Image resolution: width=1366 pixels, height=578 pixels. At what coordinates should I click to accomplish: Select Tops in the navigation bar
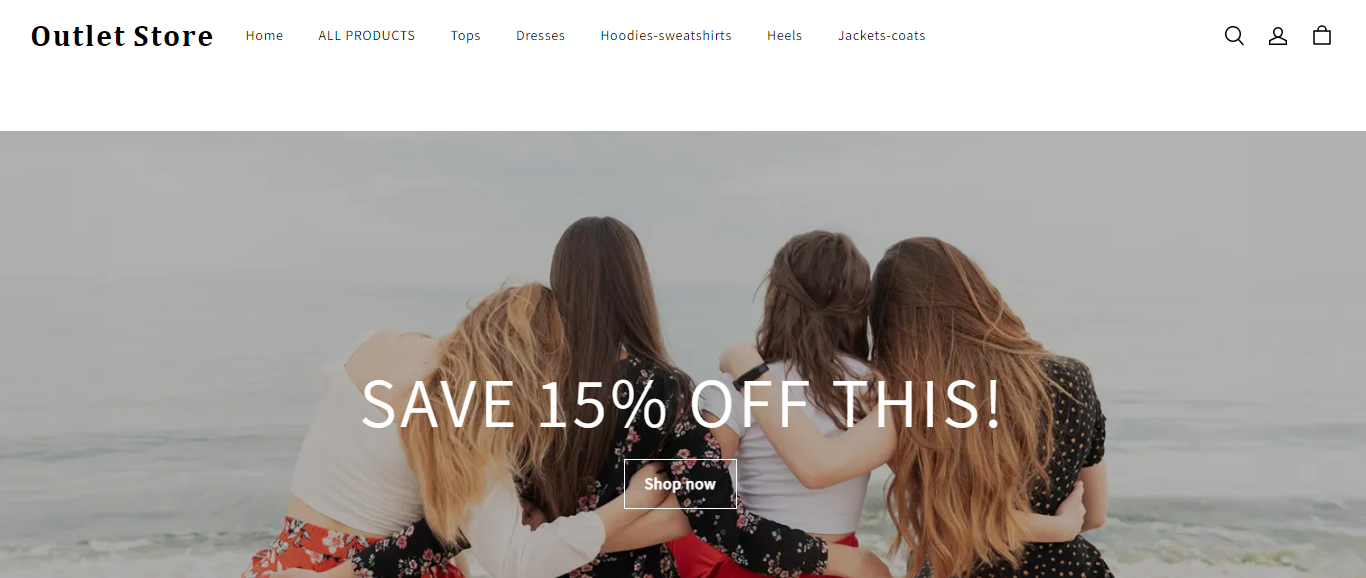click(466, 36)
